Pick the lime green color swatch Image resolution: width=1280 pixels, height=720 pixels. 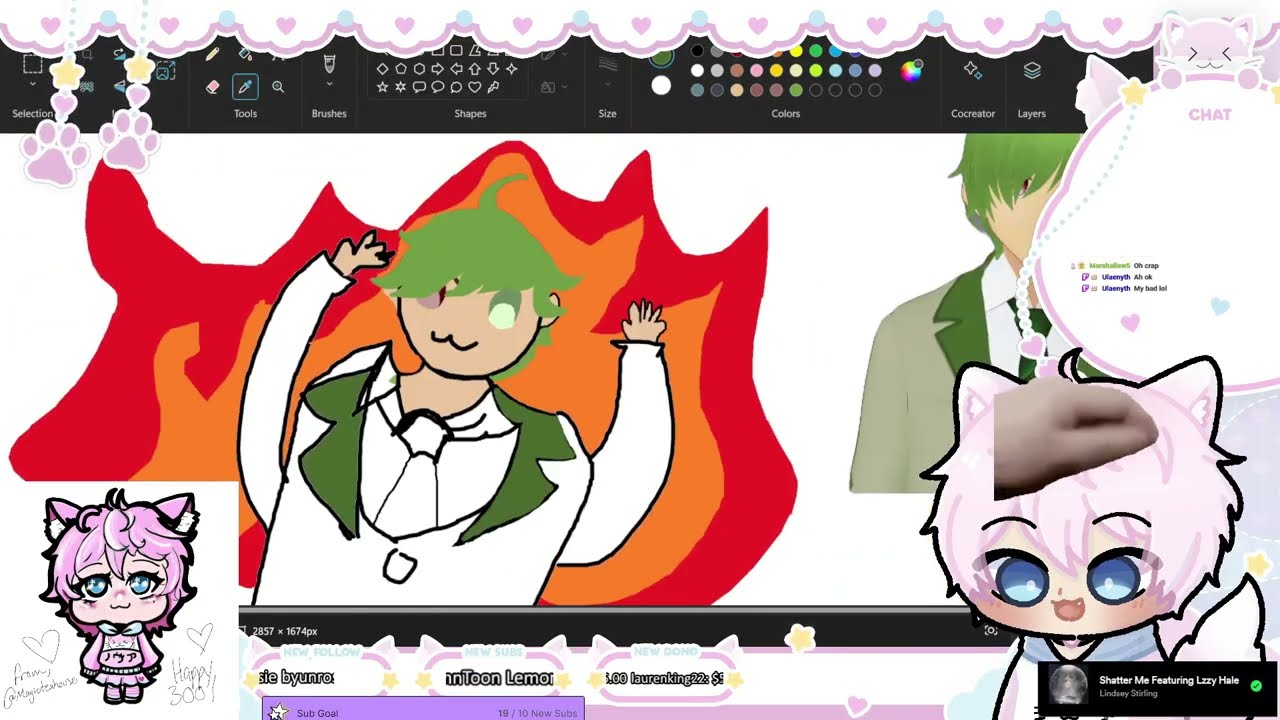click(815, 71)
